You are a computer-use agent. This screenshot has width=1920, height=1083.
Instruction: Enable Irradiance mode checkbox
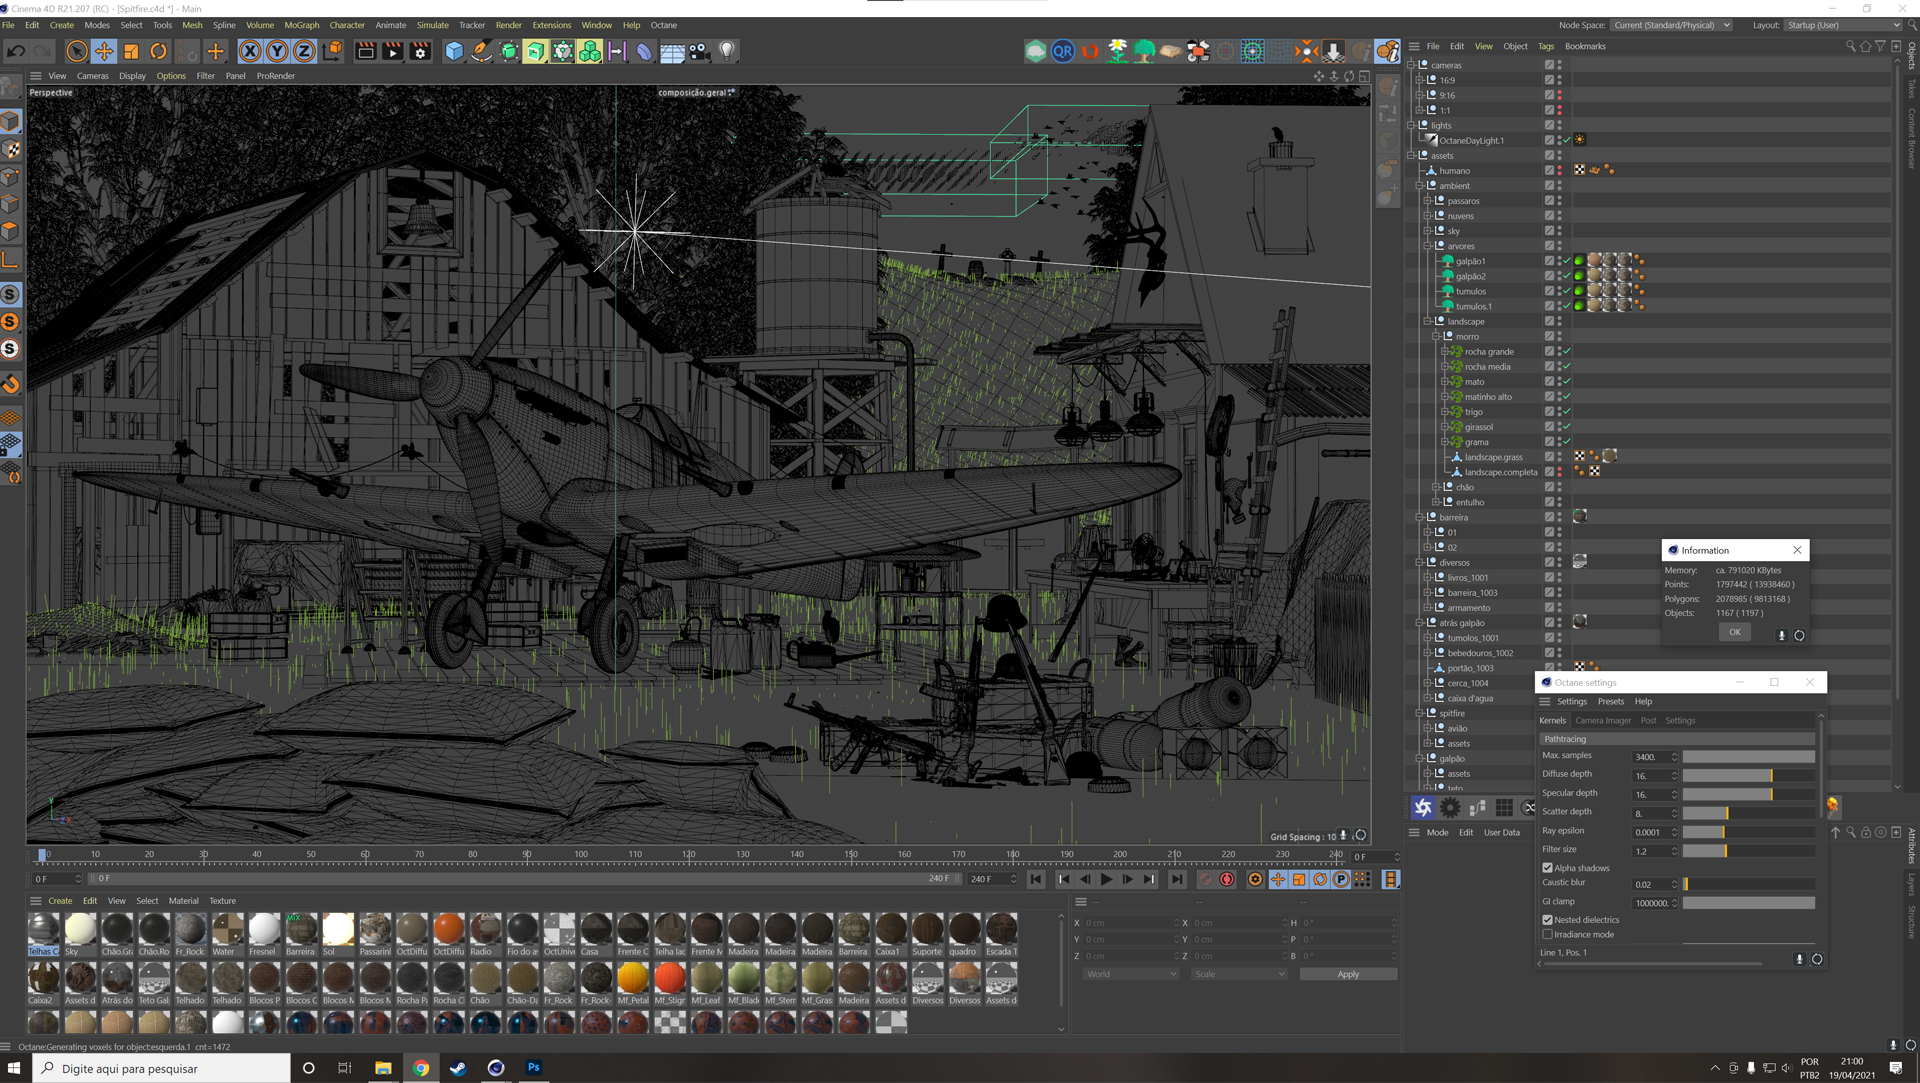click(1548, 935)
